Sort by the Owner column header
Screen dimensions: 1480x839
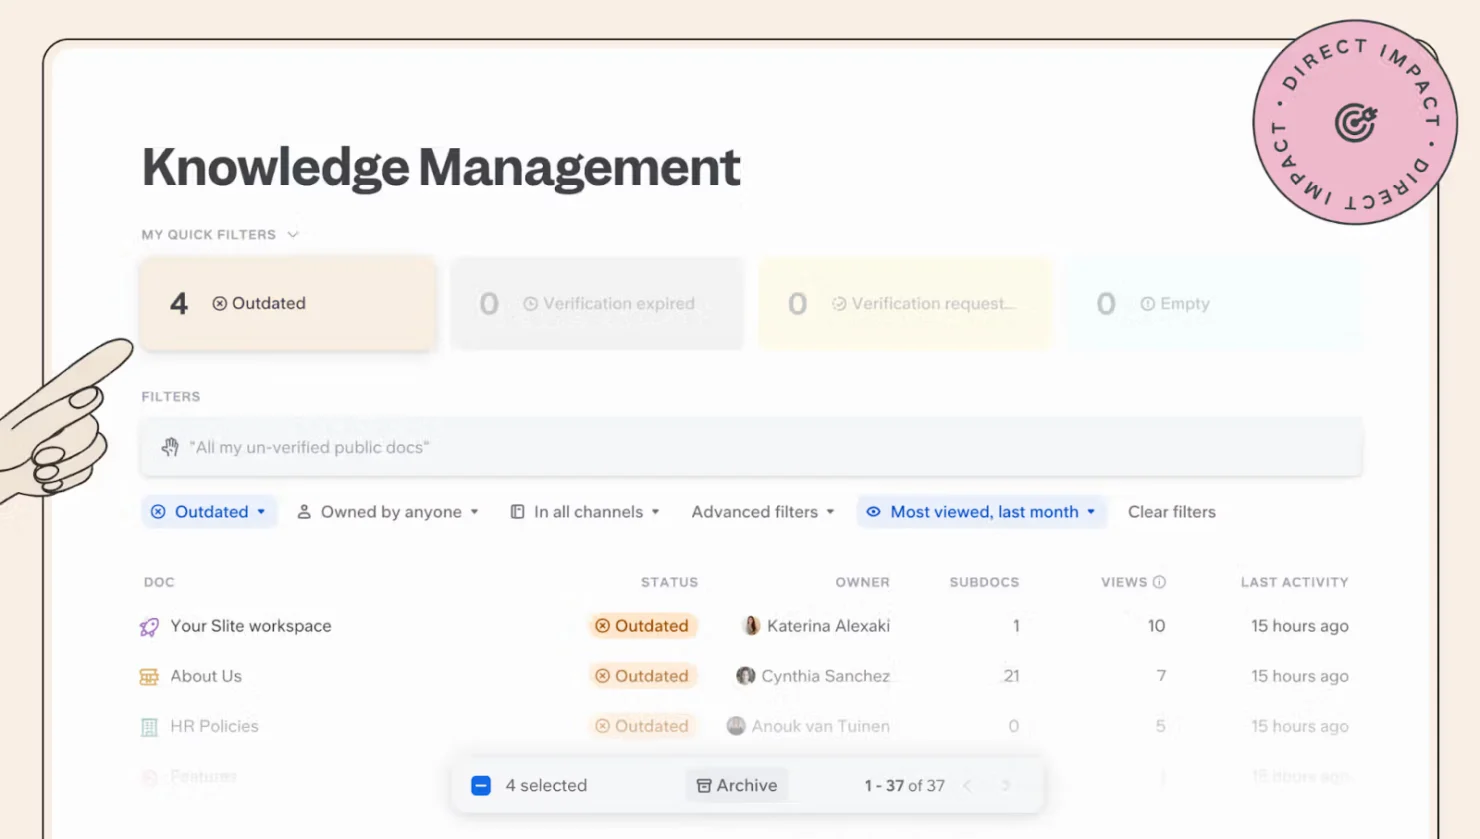(x=863, y=582)
